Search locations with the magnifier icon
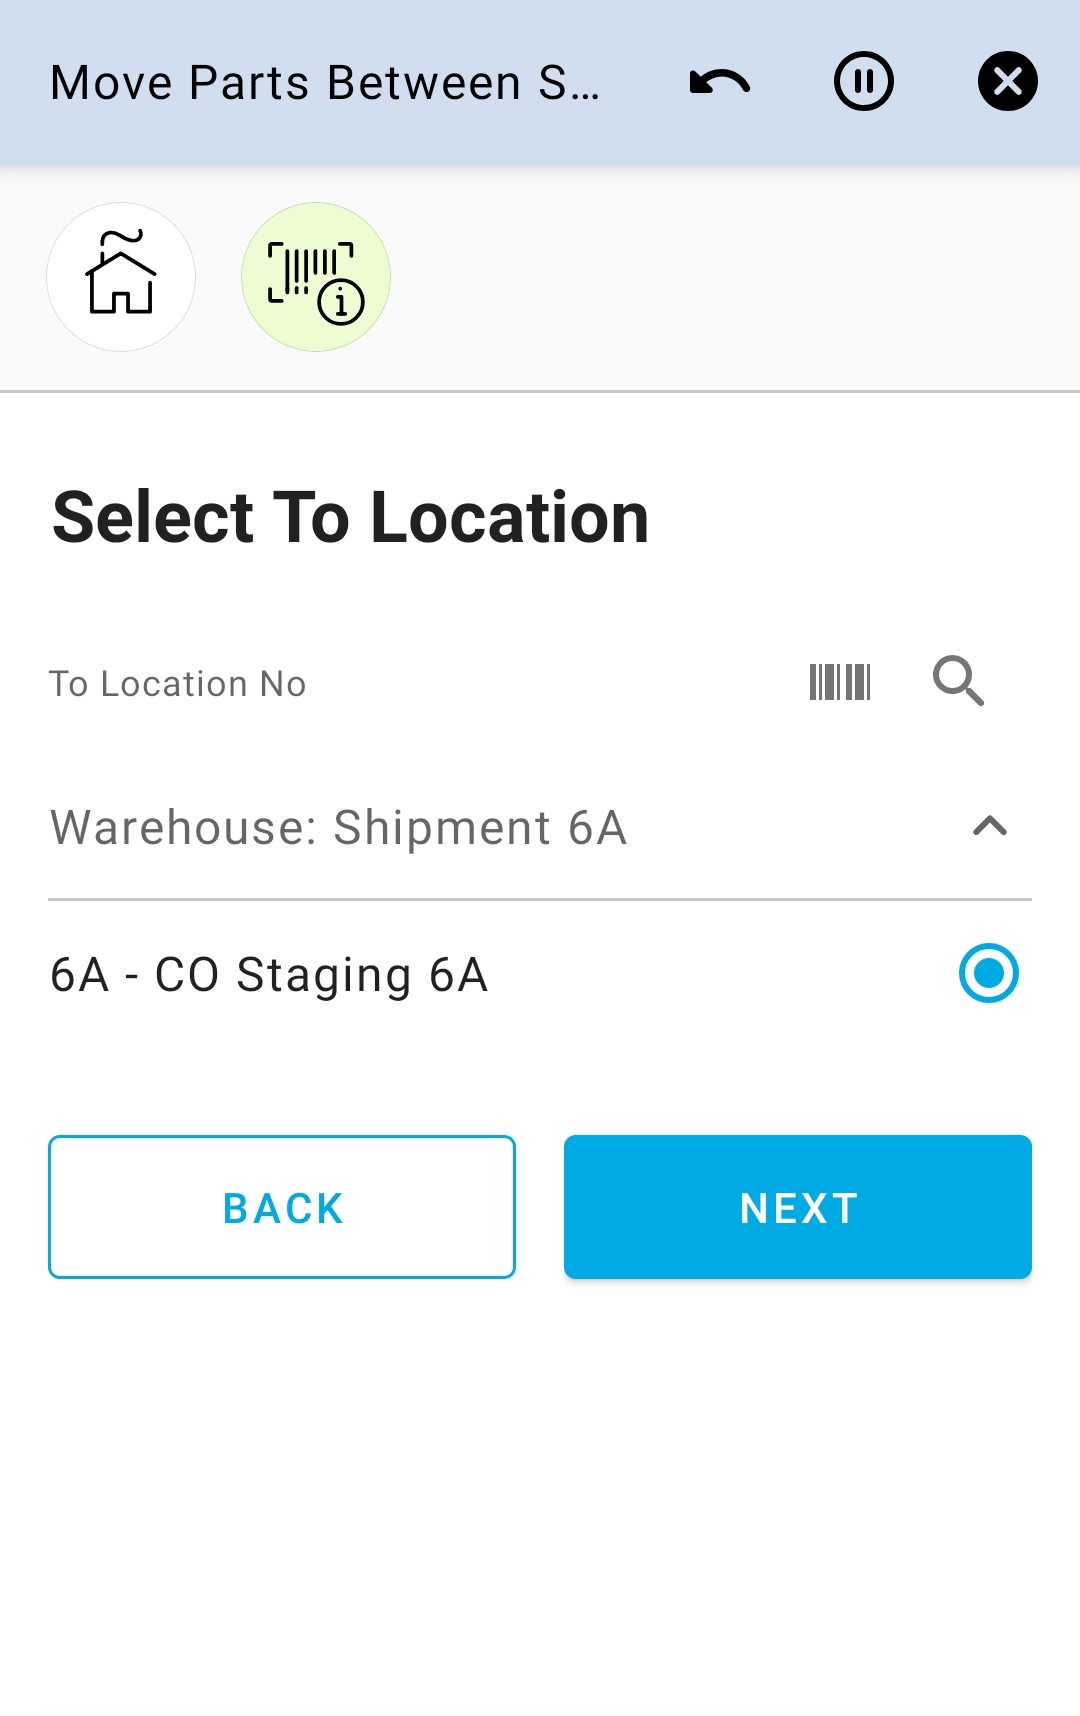 pos(958,682)
